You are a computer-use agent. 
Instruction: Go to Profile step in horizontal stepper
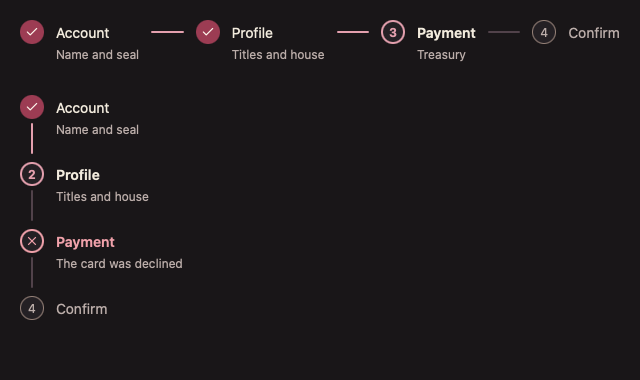click(252, 33)
